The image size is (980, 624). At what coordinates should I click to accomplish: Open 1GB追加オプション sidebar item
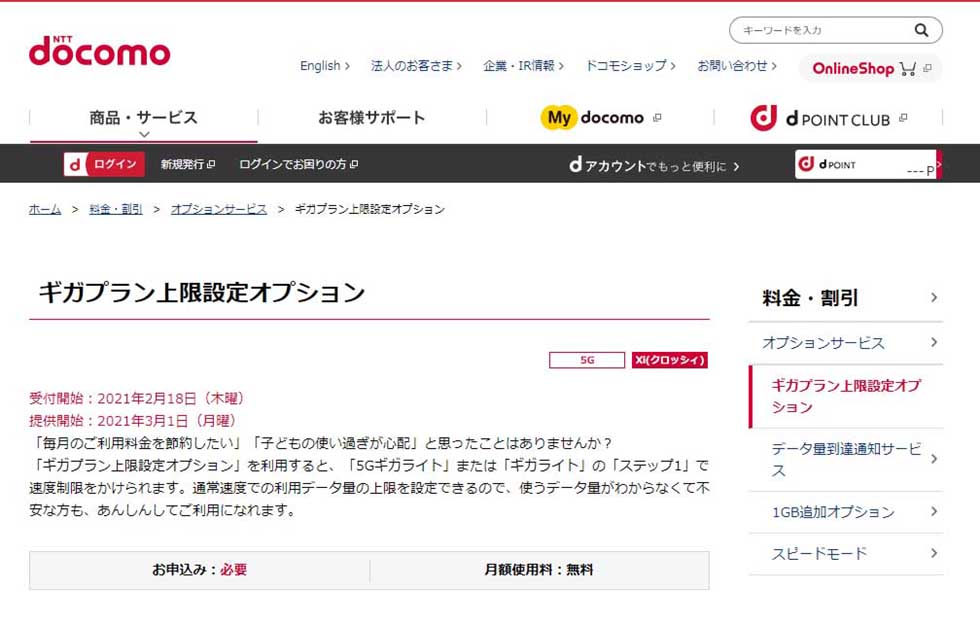click(x=846, y=512)
